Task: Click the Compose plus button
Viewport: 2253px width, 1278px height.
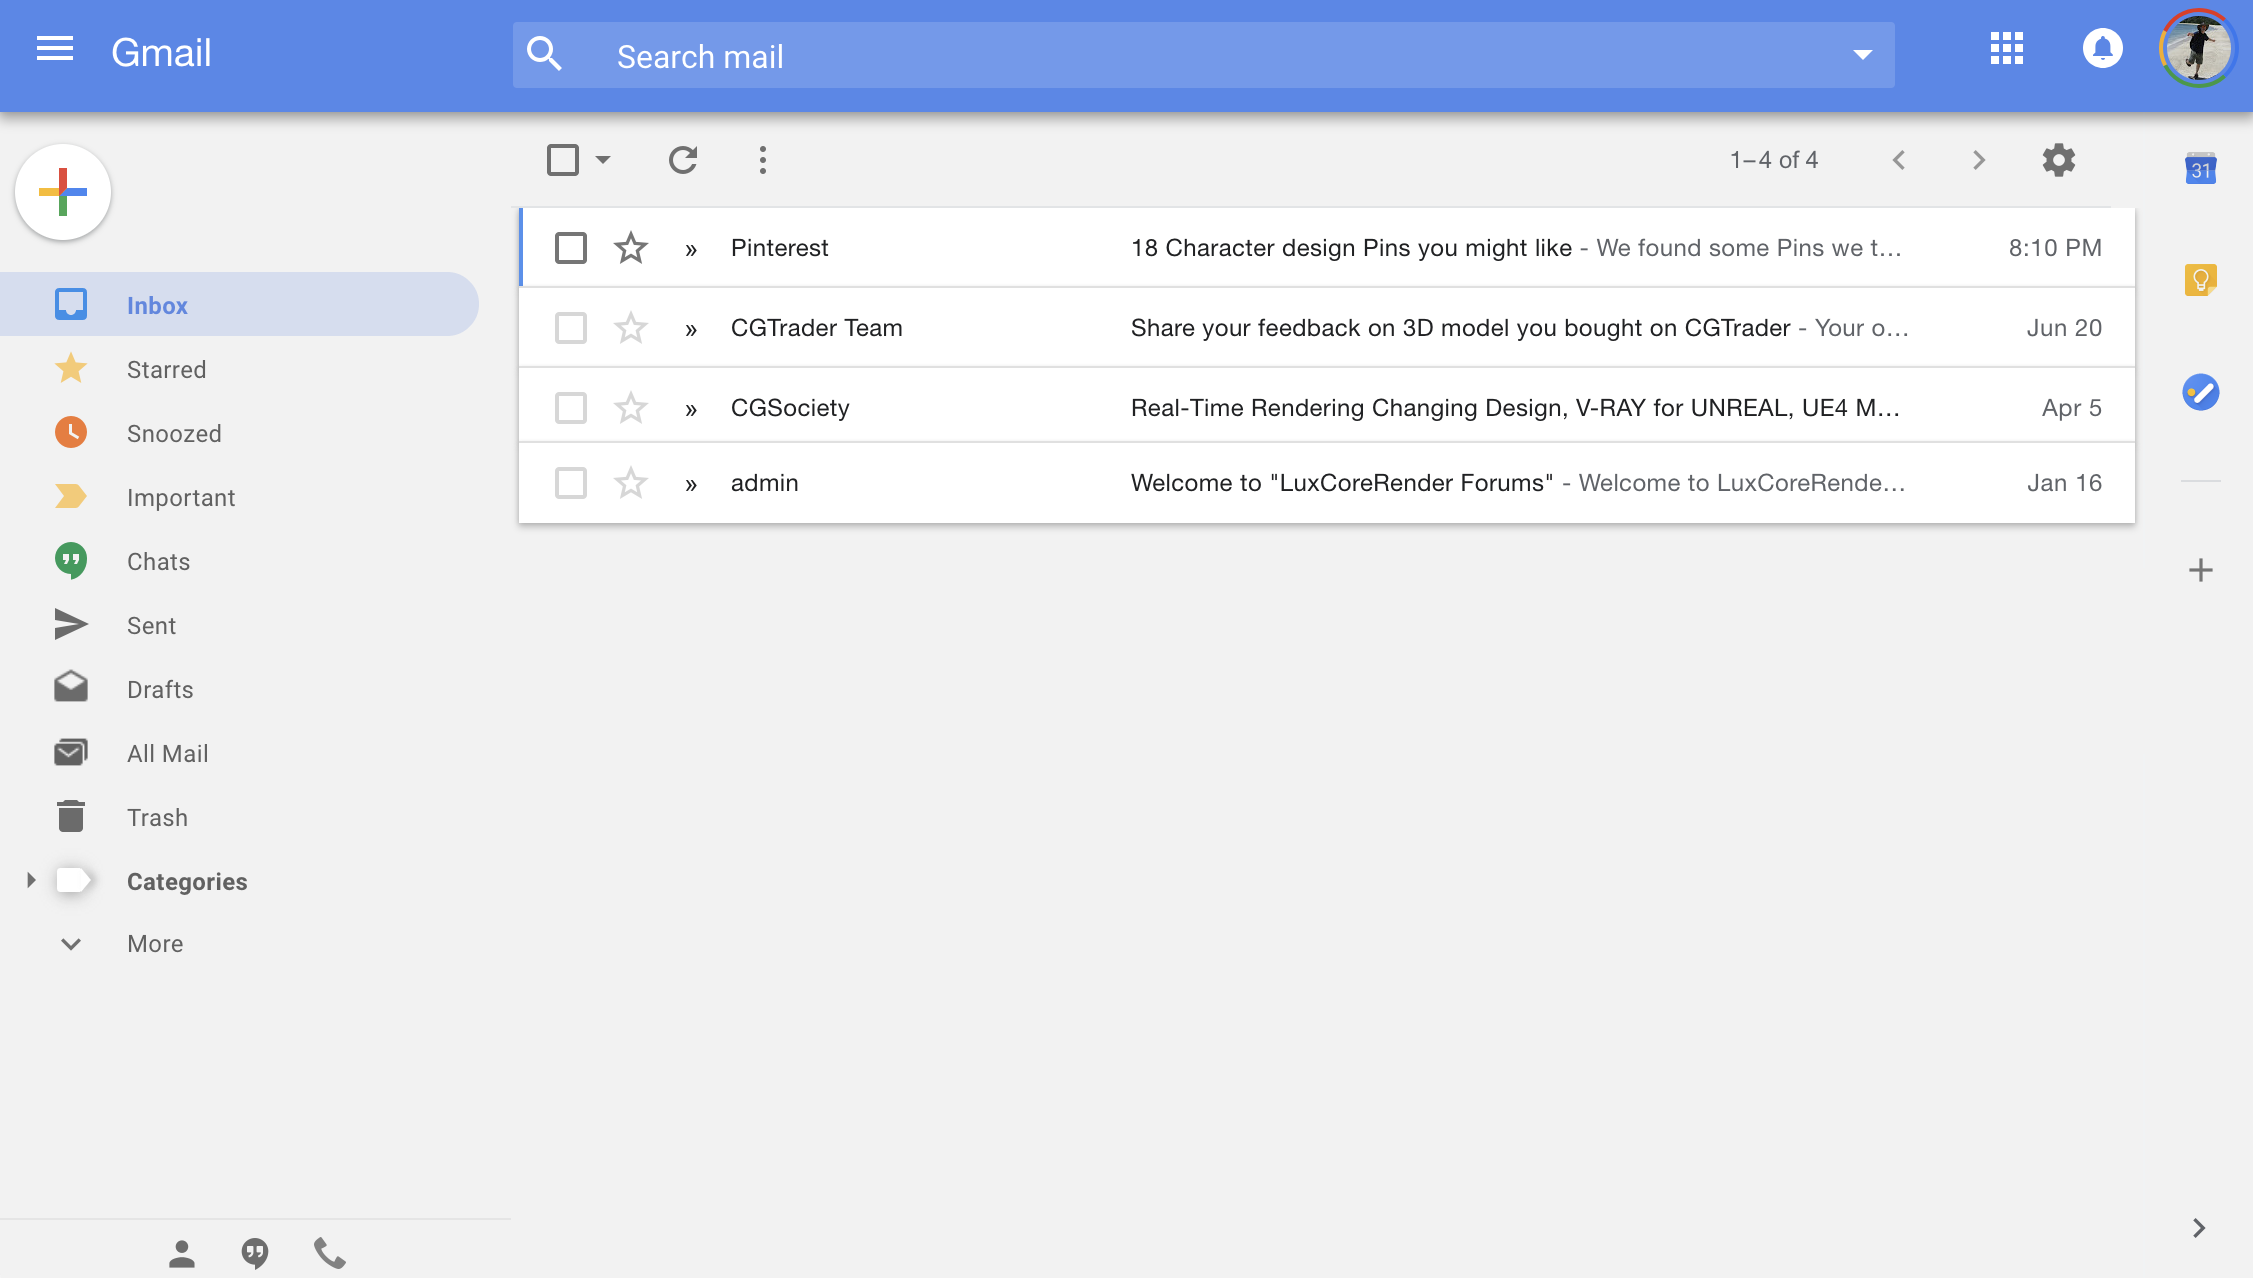Action: [62, 191]
